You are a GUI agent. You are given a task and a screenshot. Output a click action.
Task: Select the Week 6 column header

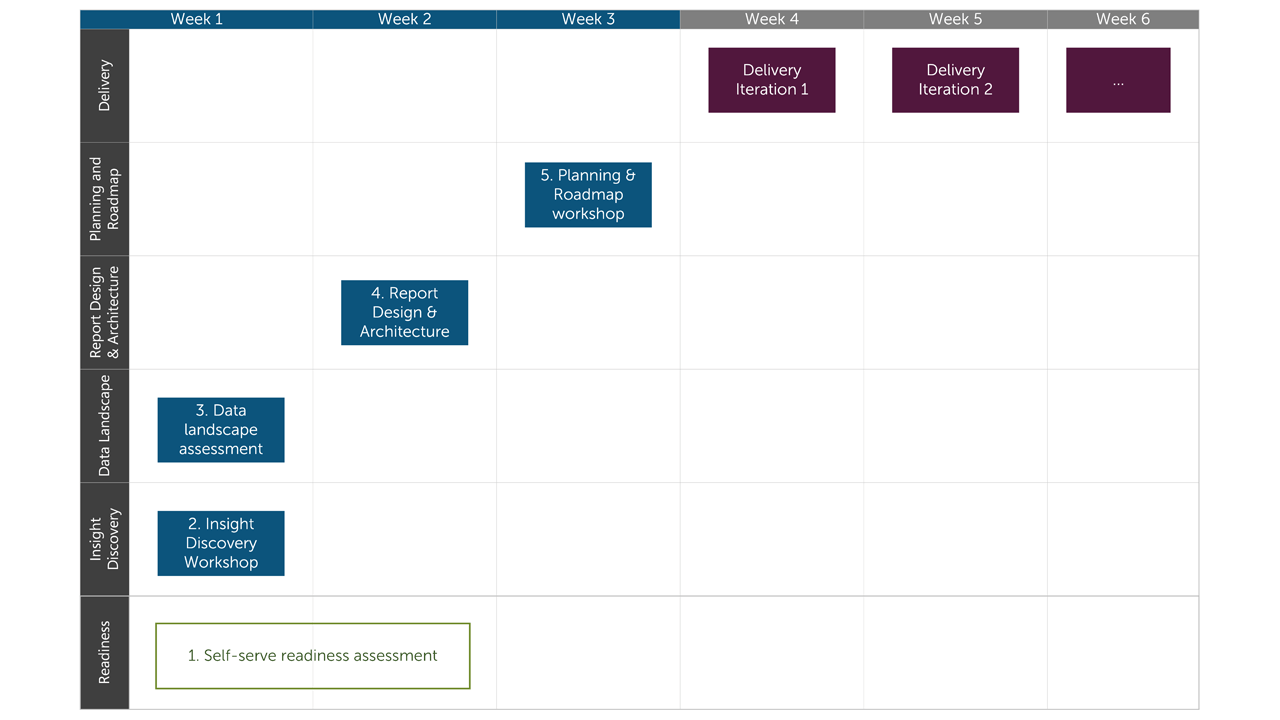point(1123,19)
